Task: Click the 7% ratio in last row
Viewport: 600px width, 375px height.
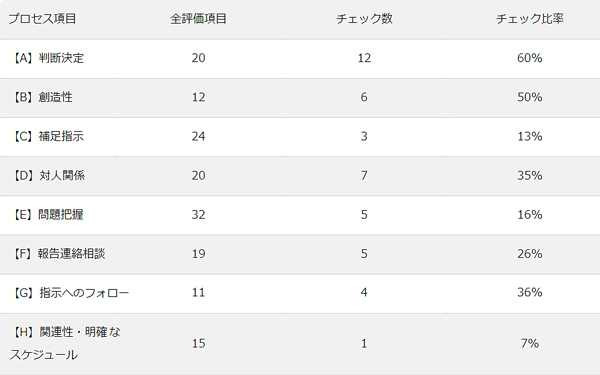Action: pyautogui.click(x=530, y=343)
